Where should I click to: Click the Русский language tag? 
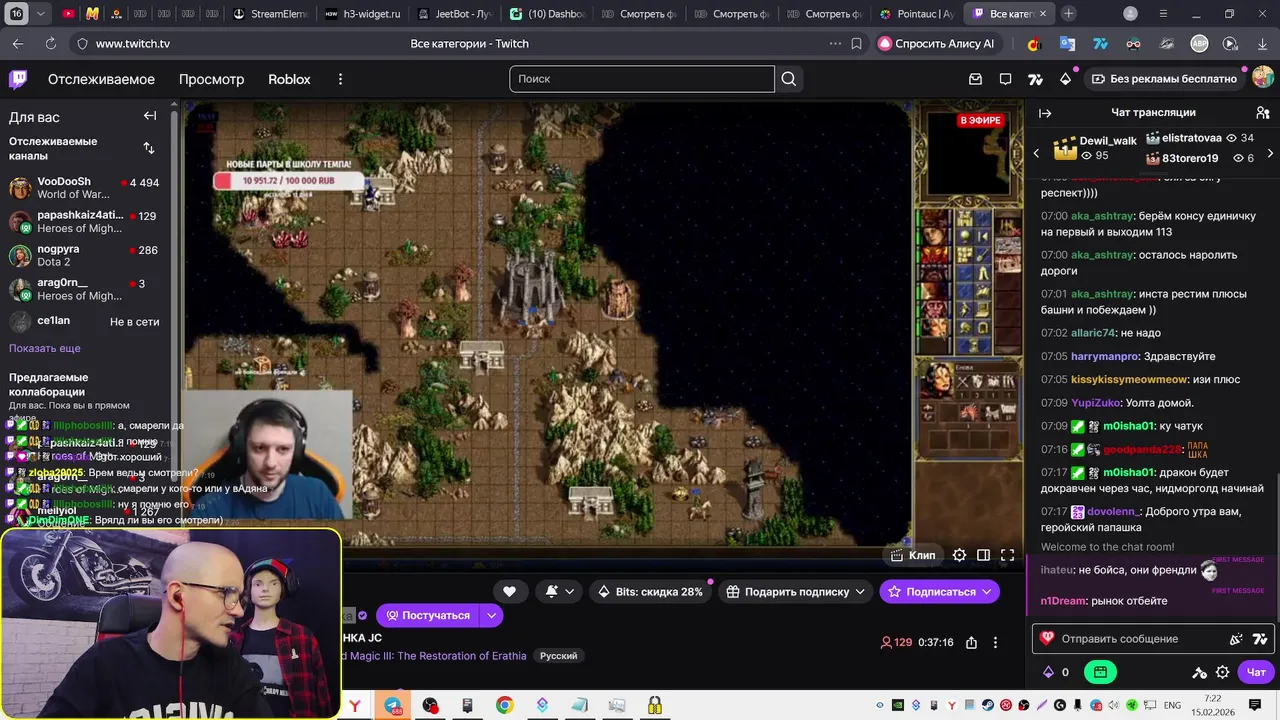pos(558,656)
